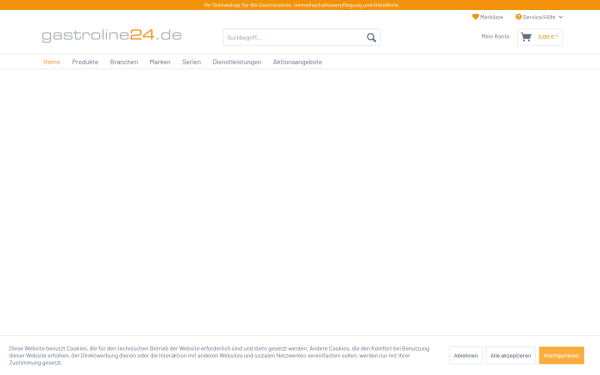Image resolution: width=600 pixels, height=375 pixels.
Task: Click the orange top banner text
Action: pyautogui.click(x=302, y=5)
